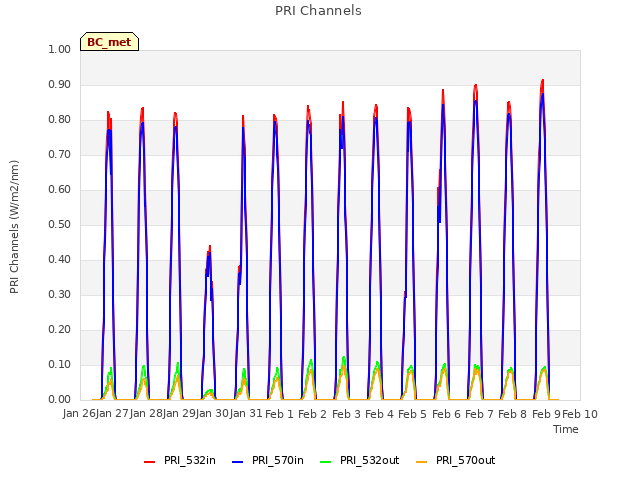Click the 0.50 y-axis tick label
Viewport: 640px width, 480px height.
(x=60, y=224)
